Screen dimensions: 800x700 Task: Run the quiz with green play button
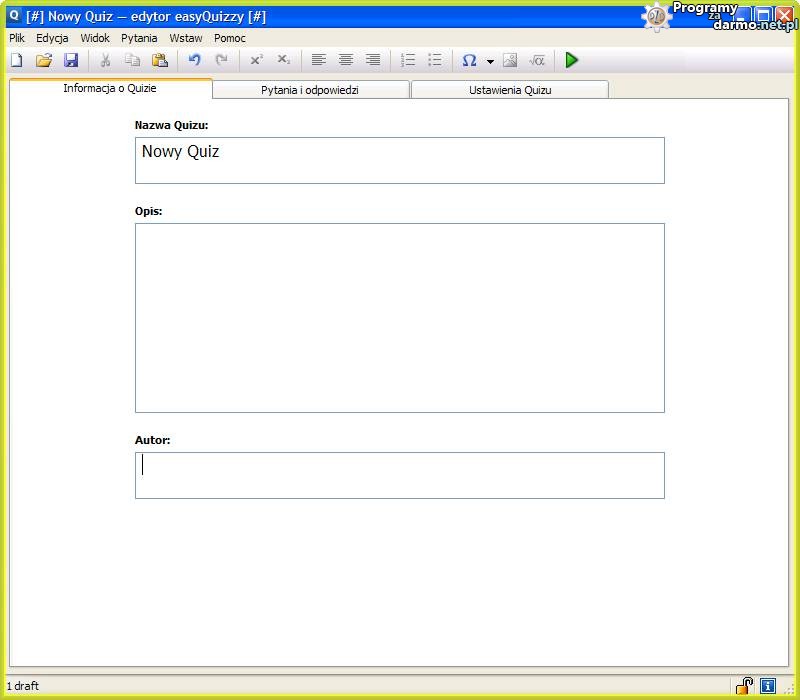coord(572,60)
